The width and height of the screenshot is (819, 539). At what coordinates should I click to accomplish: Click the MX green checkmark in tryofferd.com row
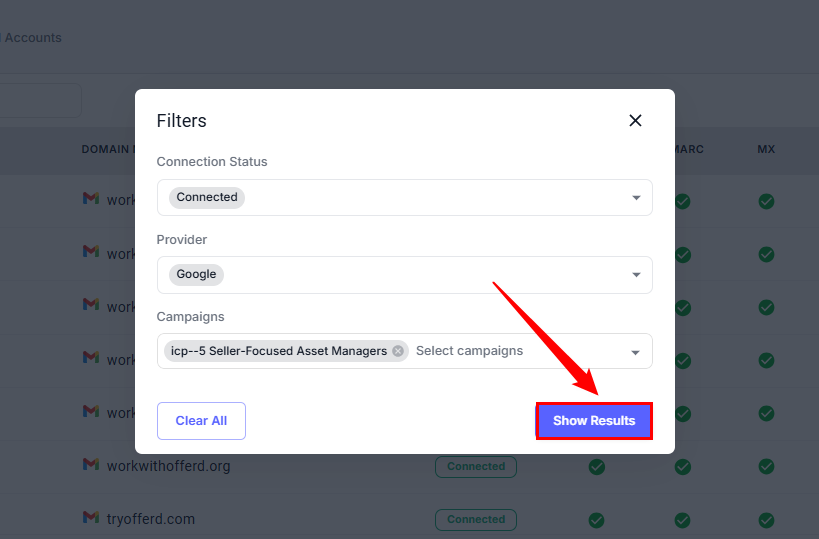coord(766,520)
